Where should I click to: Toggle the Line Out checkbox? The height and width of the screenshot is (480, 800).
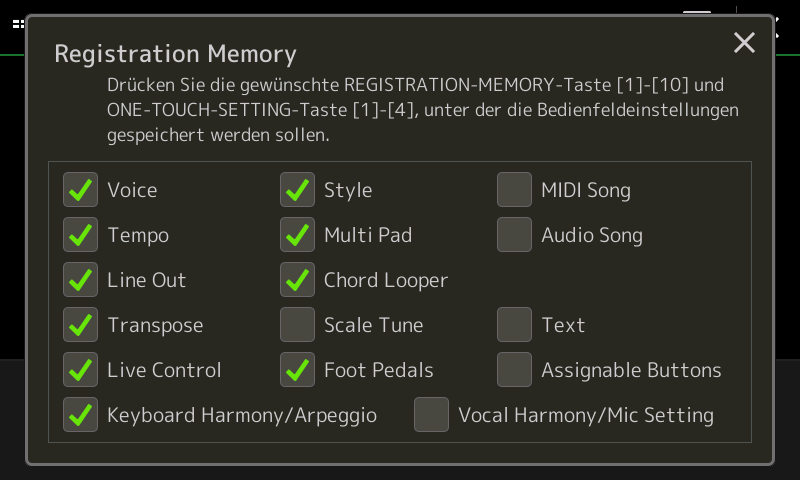[80, 280]
